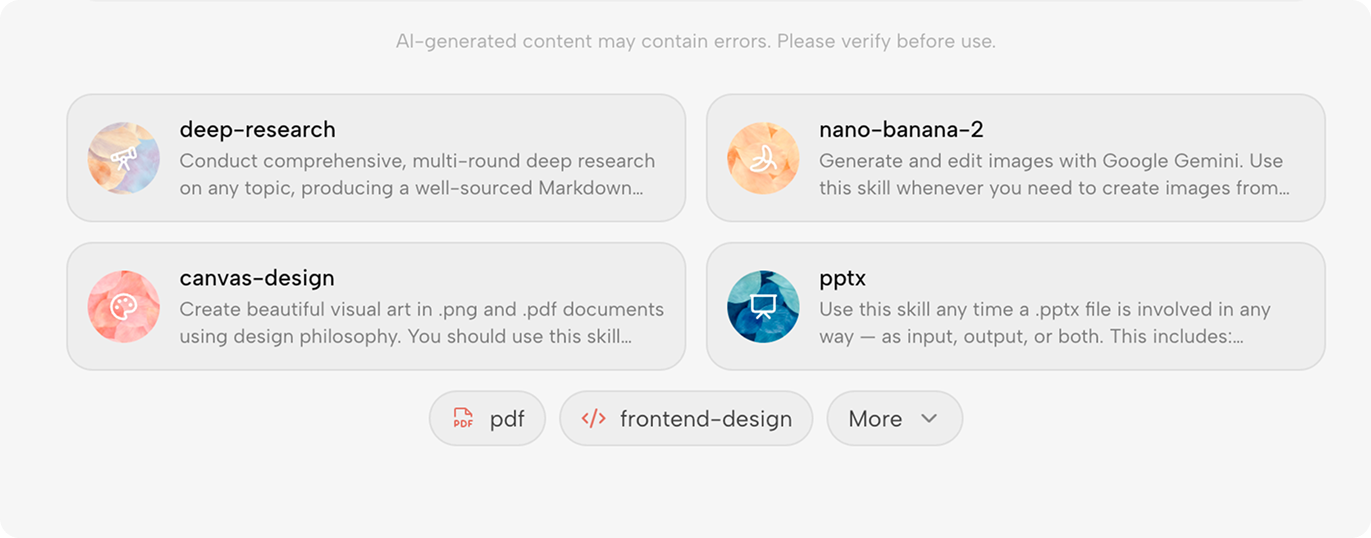This screenshot has height=538, width=1371.
Task: Click the red PDF file icon
Action: 462,419
